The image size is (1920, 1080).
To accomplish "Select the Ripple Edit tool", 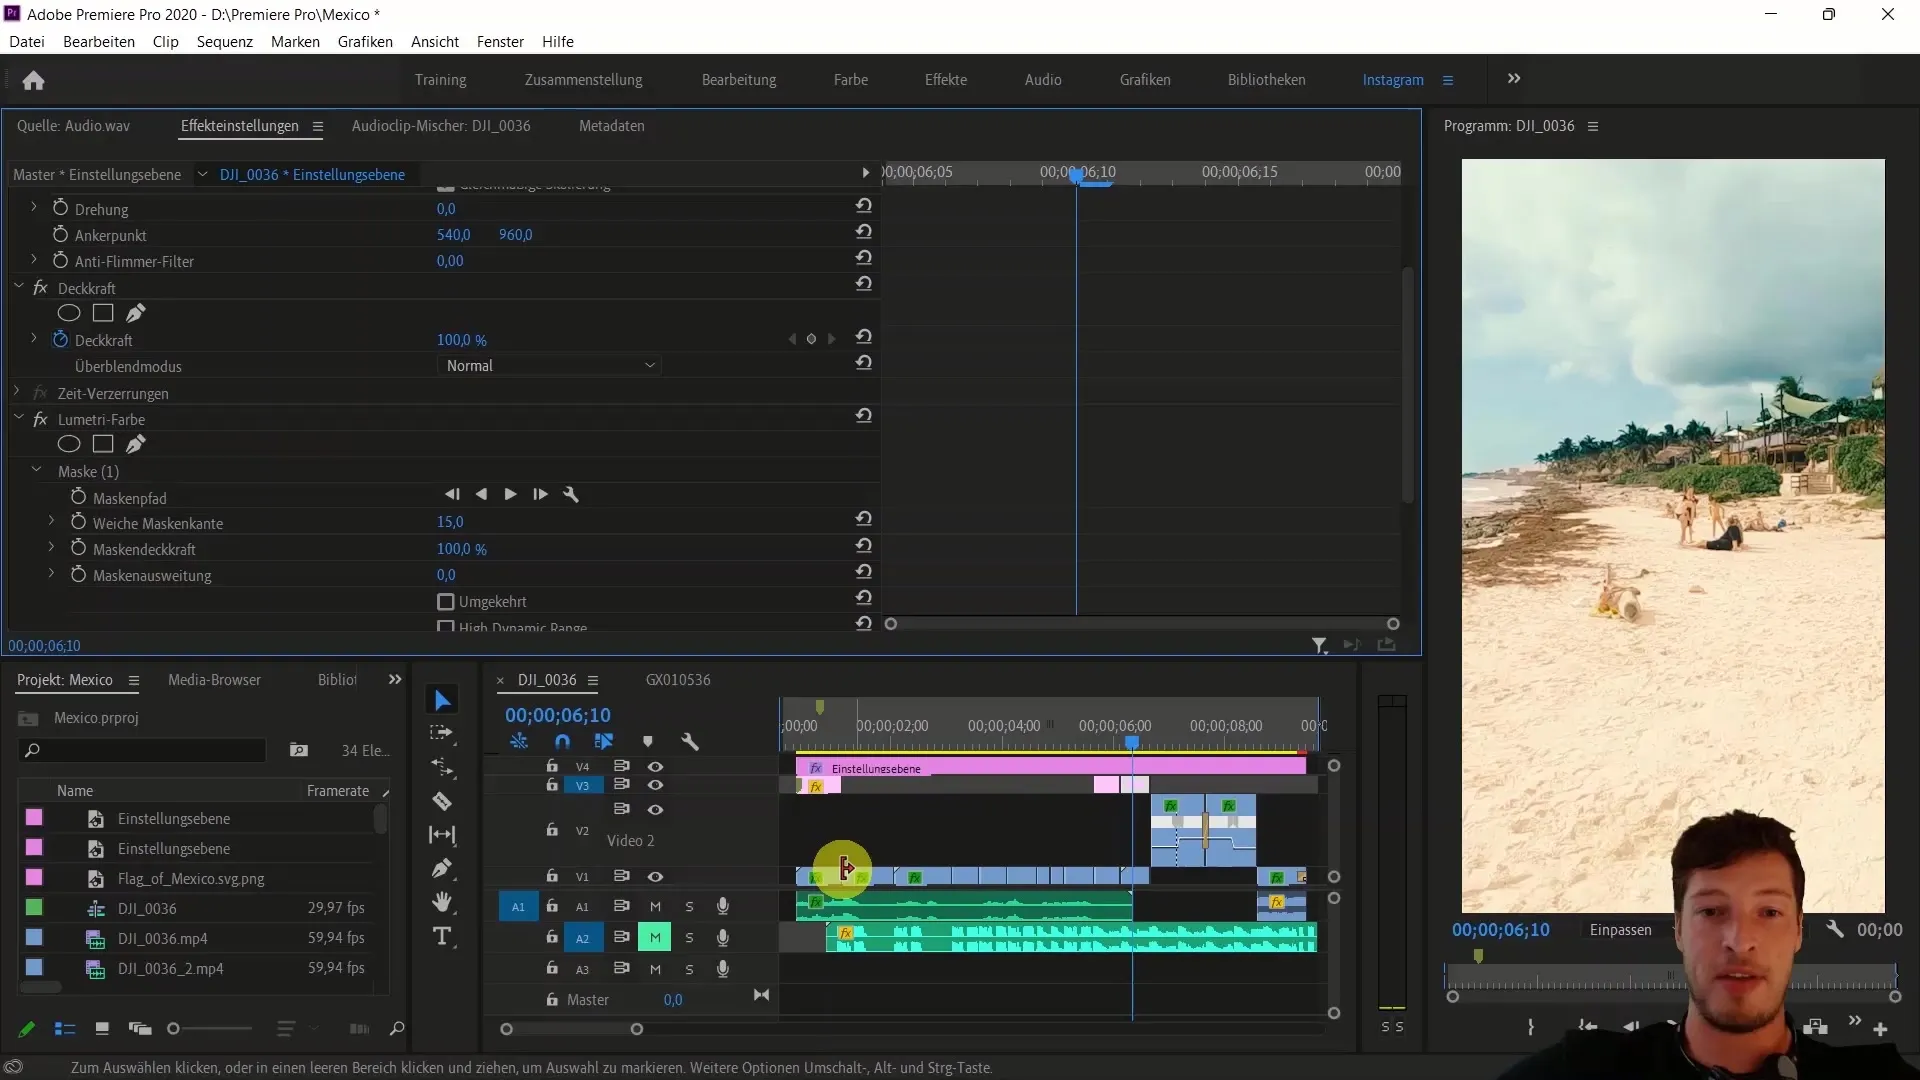I will [x=442, y=767].
